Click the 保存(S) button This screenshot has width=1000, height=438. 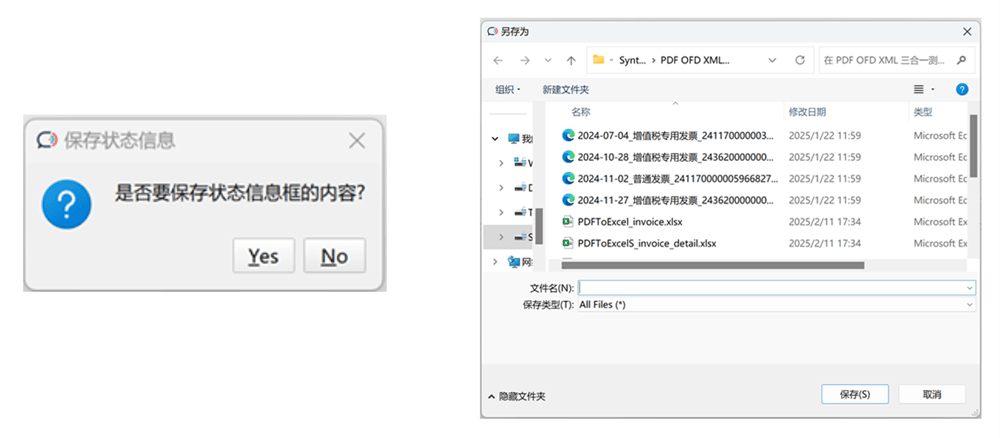pos(855,394)
